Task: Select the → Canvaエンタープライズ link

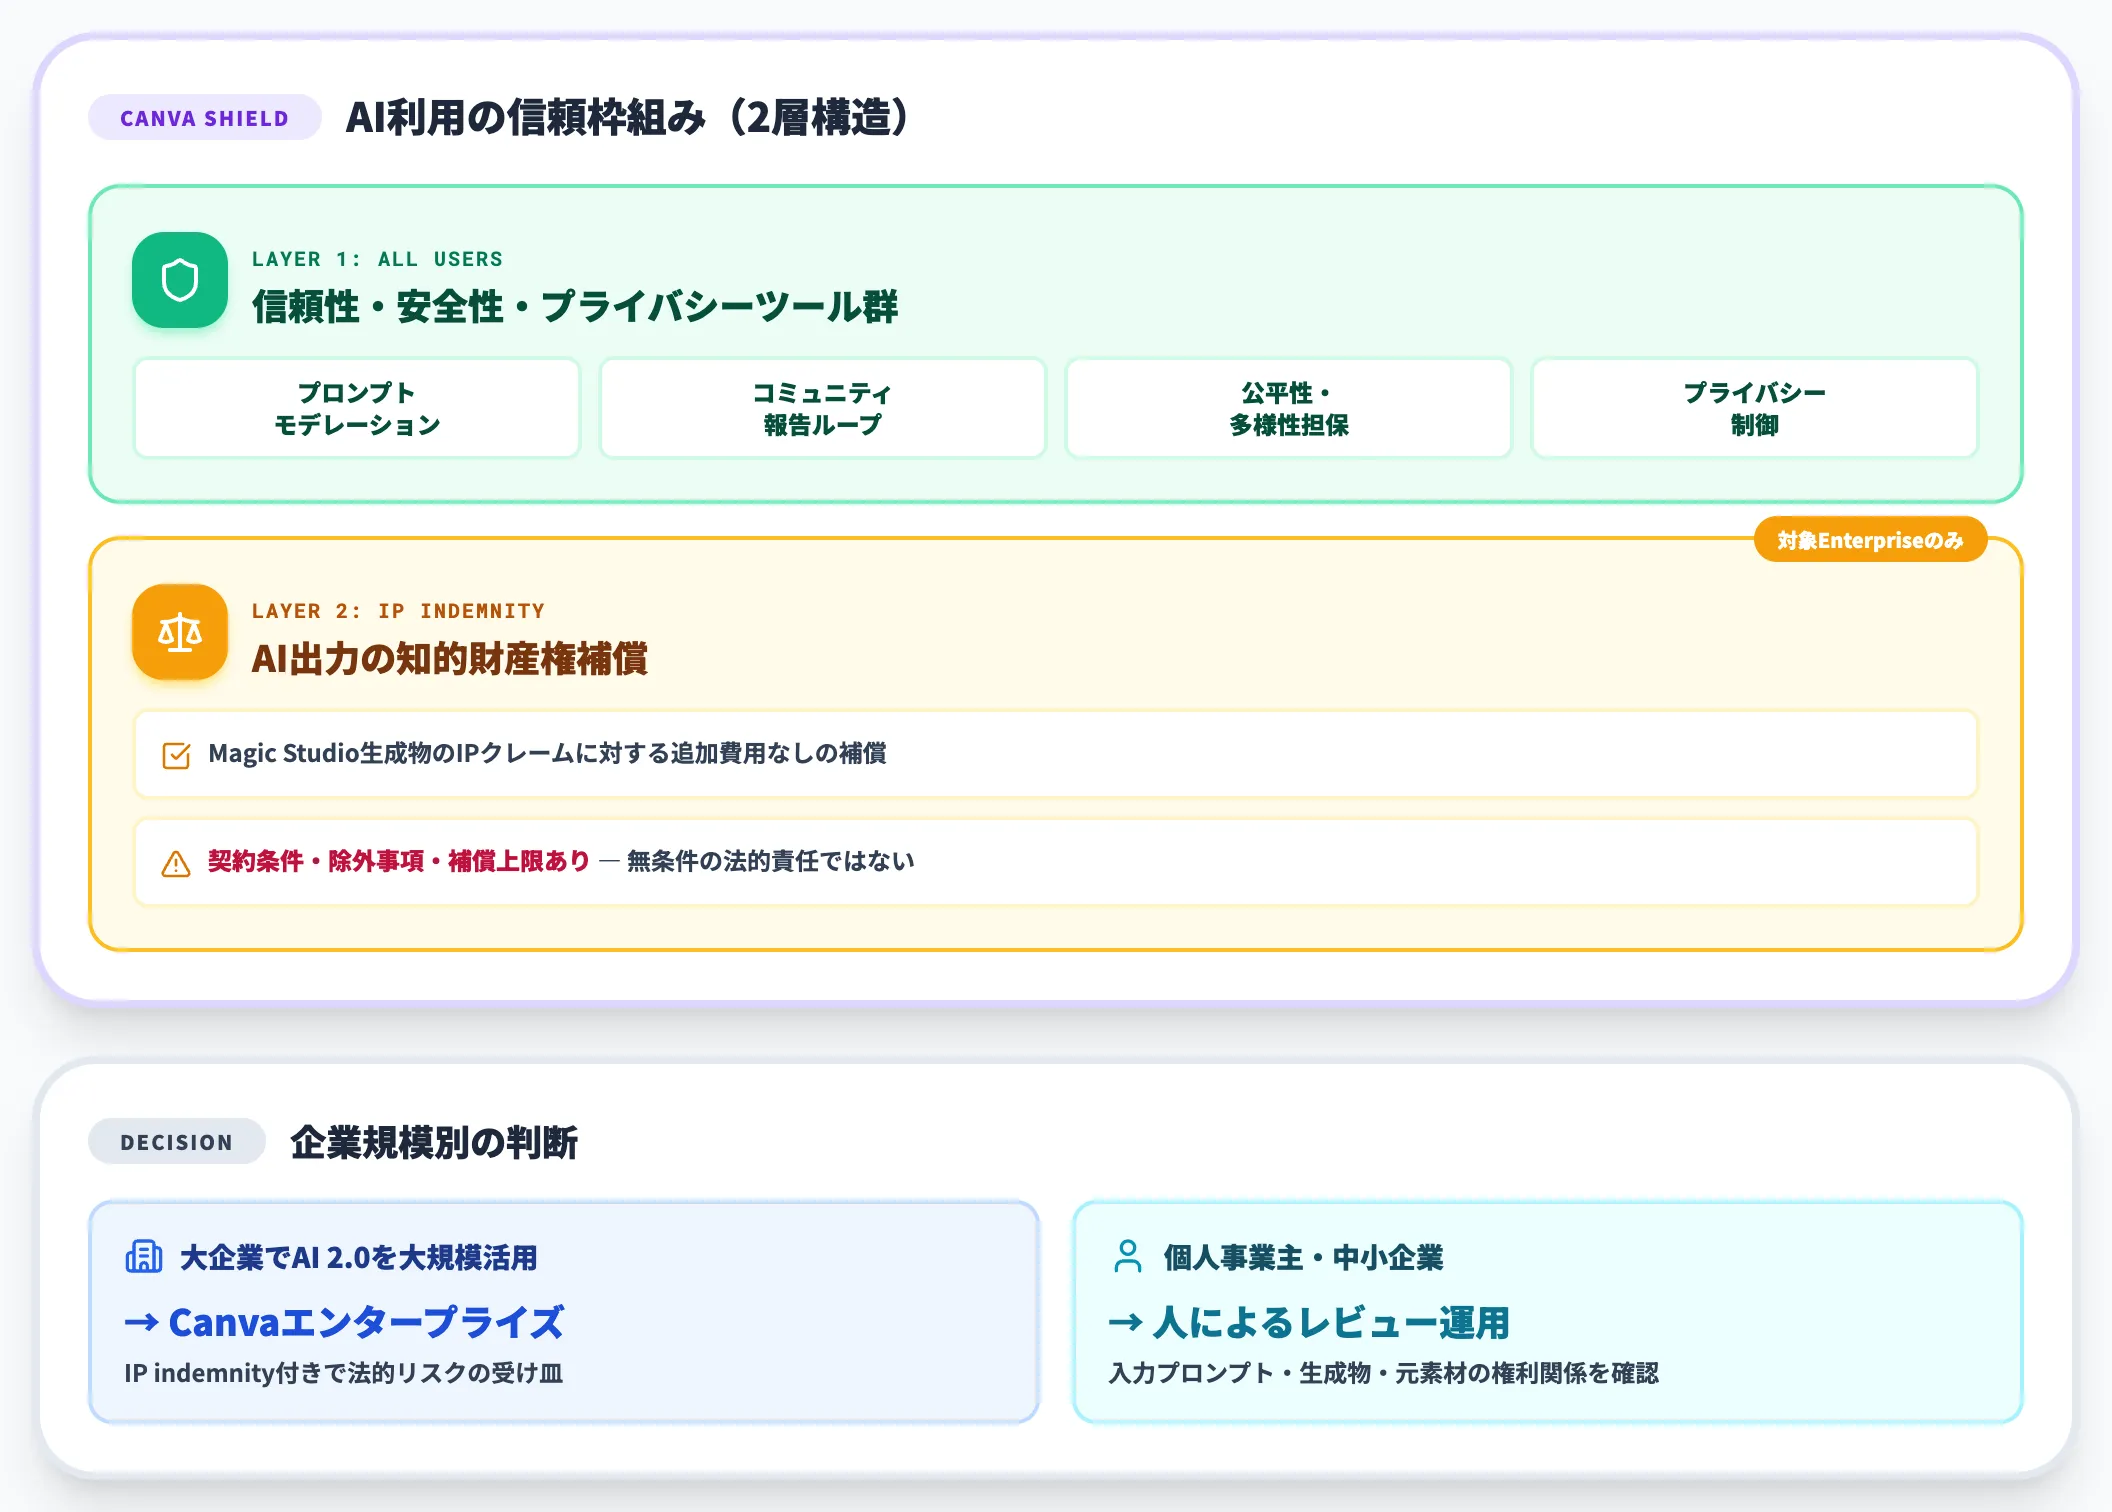Action: [x=344, y=1322]
